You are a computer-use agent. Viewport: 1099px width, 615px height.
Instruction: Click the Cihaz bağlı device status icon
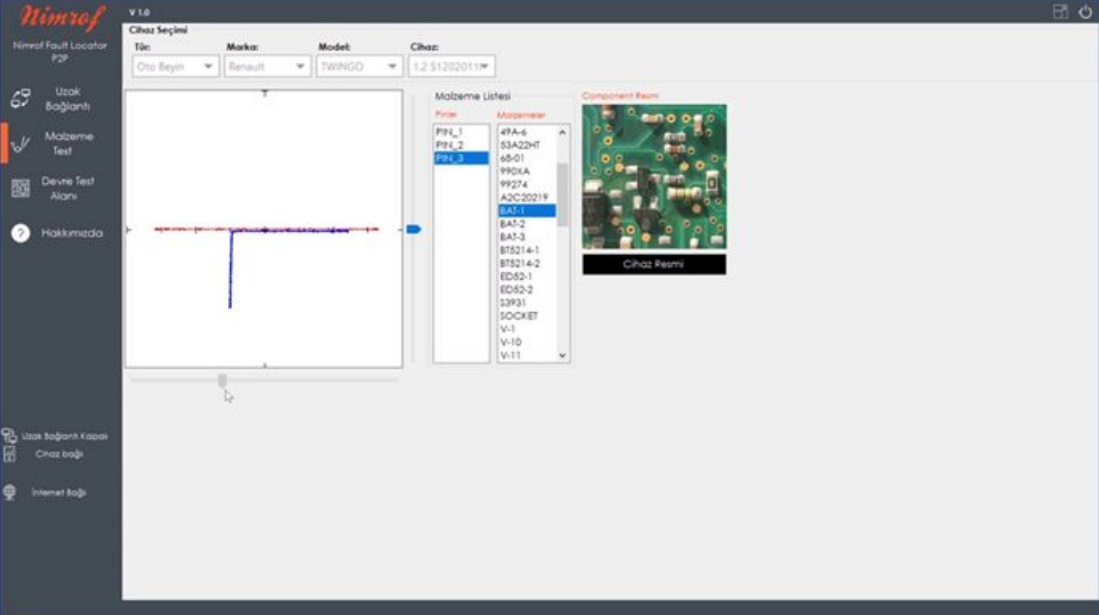(9, 454)
